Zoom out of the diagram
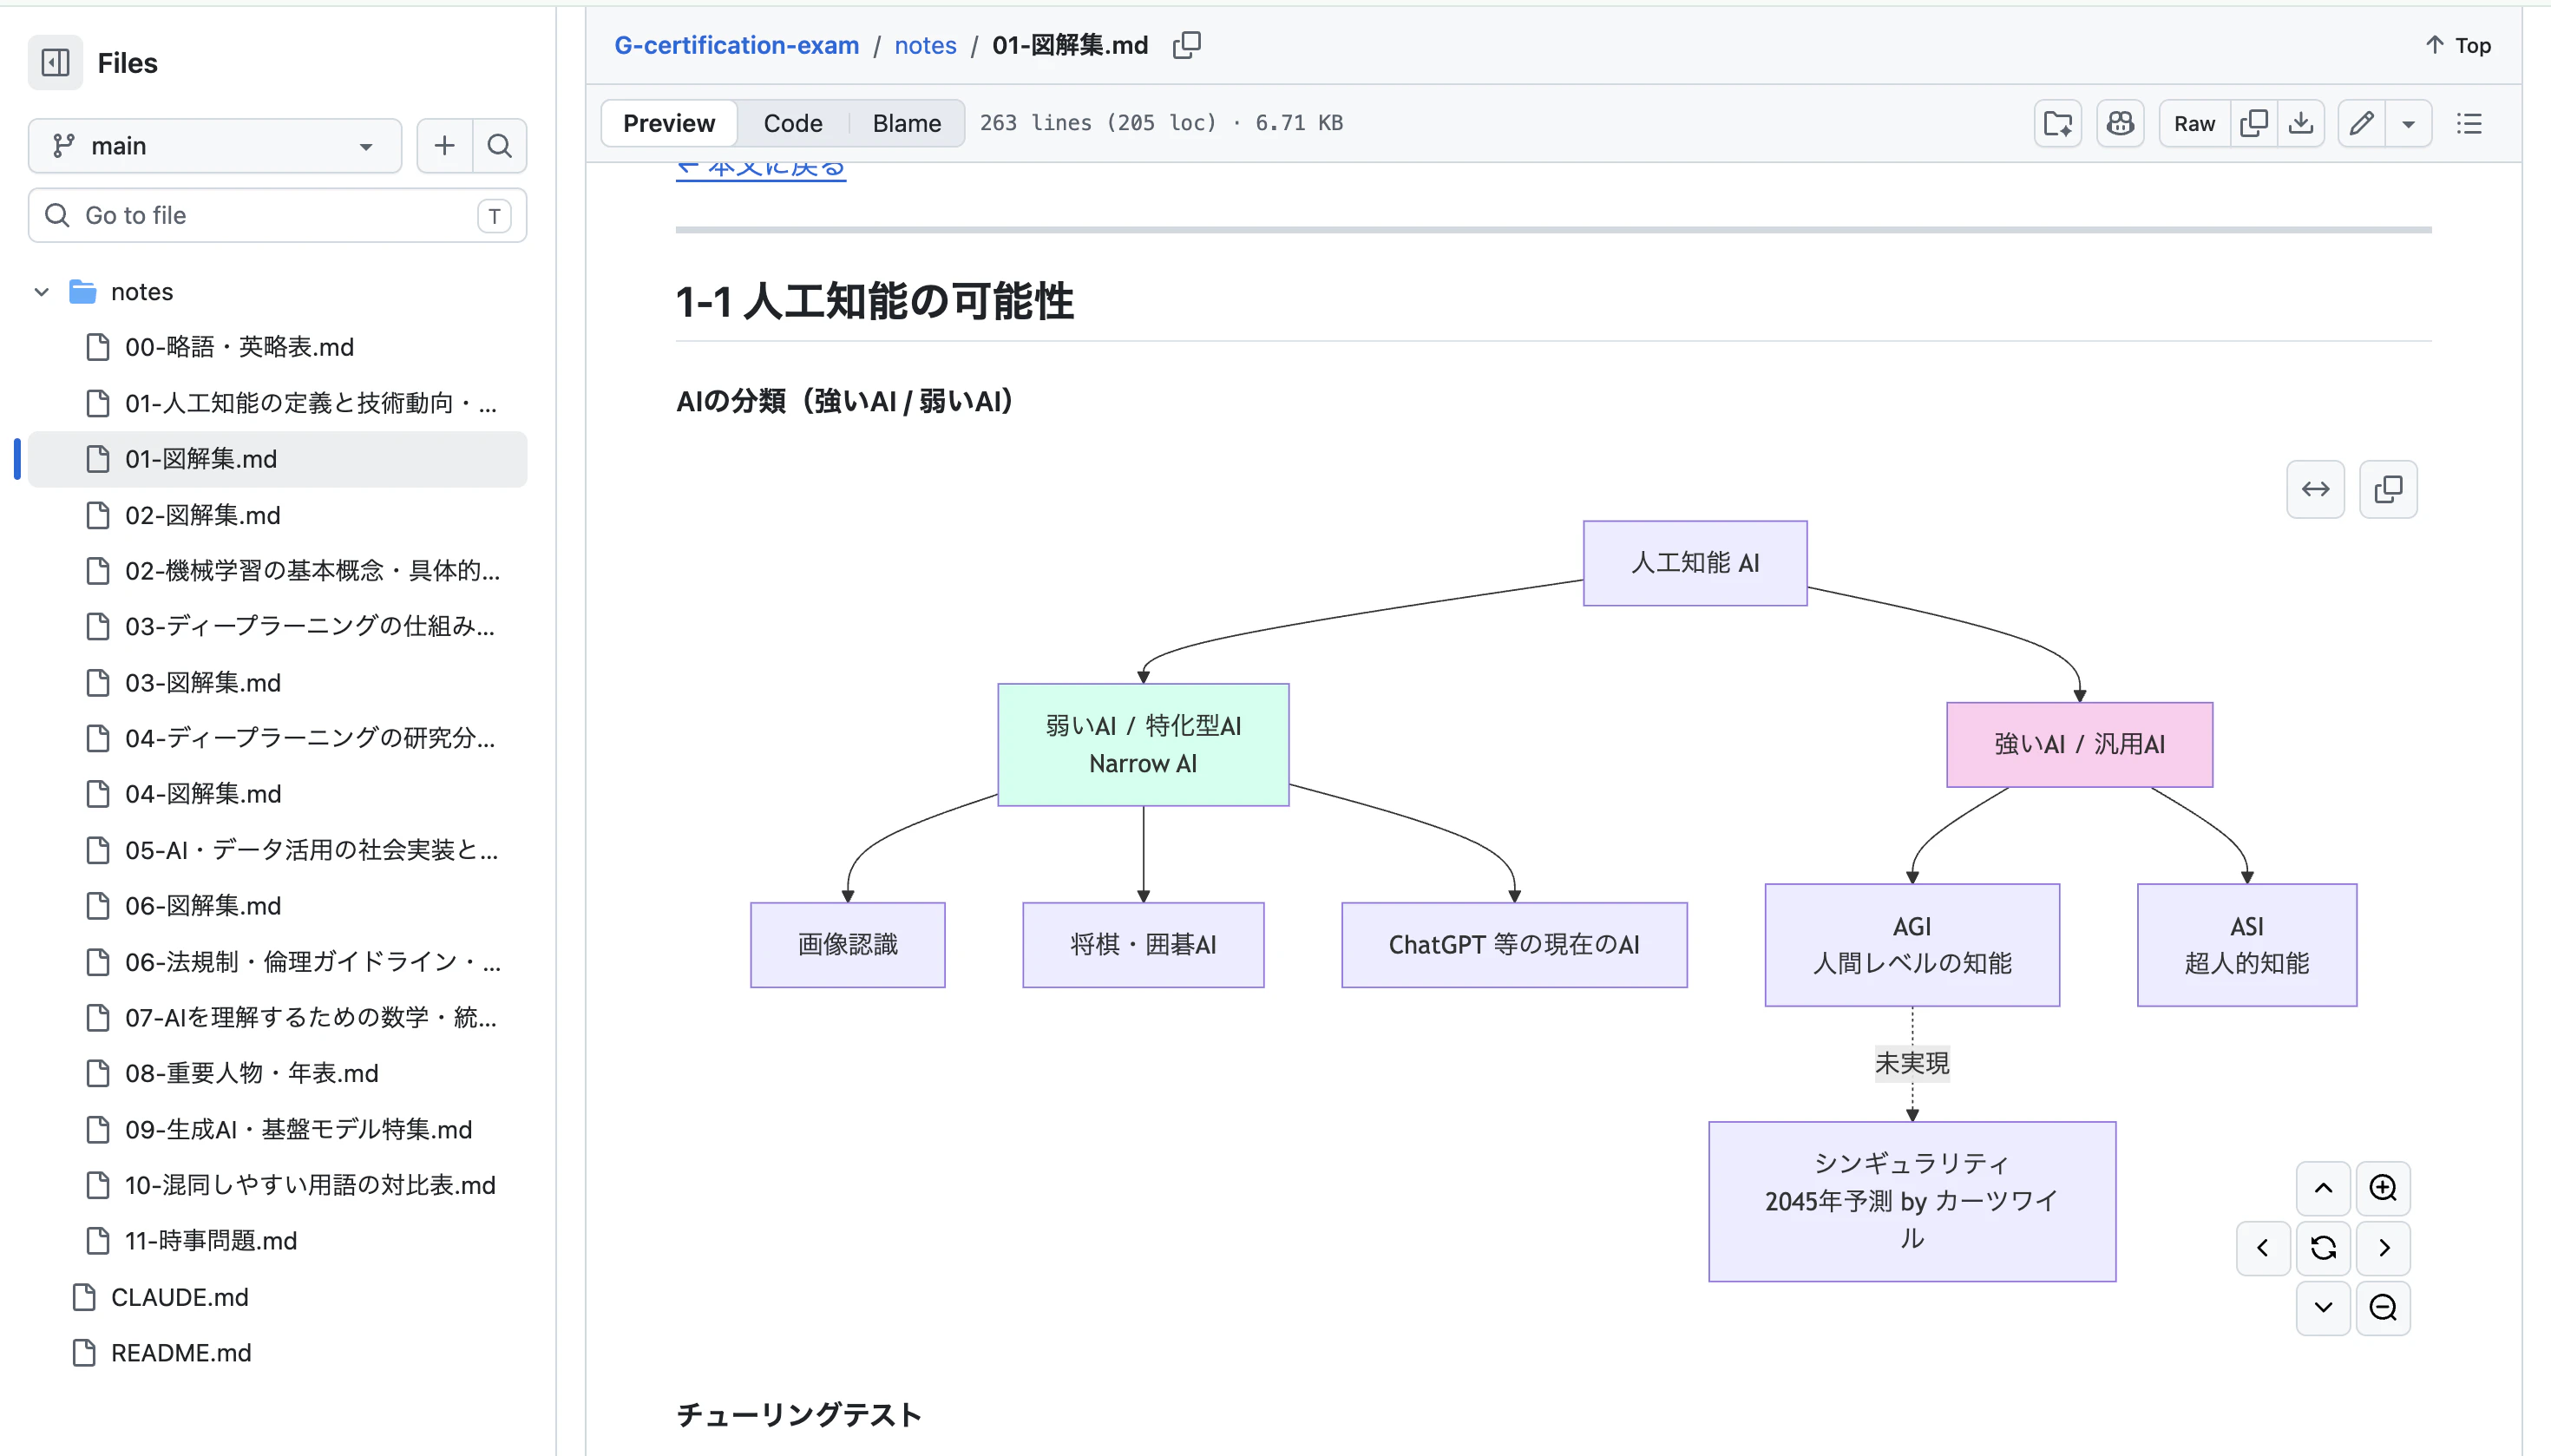2551x1456 pixels. 2383,1308
